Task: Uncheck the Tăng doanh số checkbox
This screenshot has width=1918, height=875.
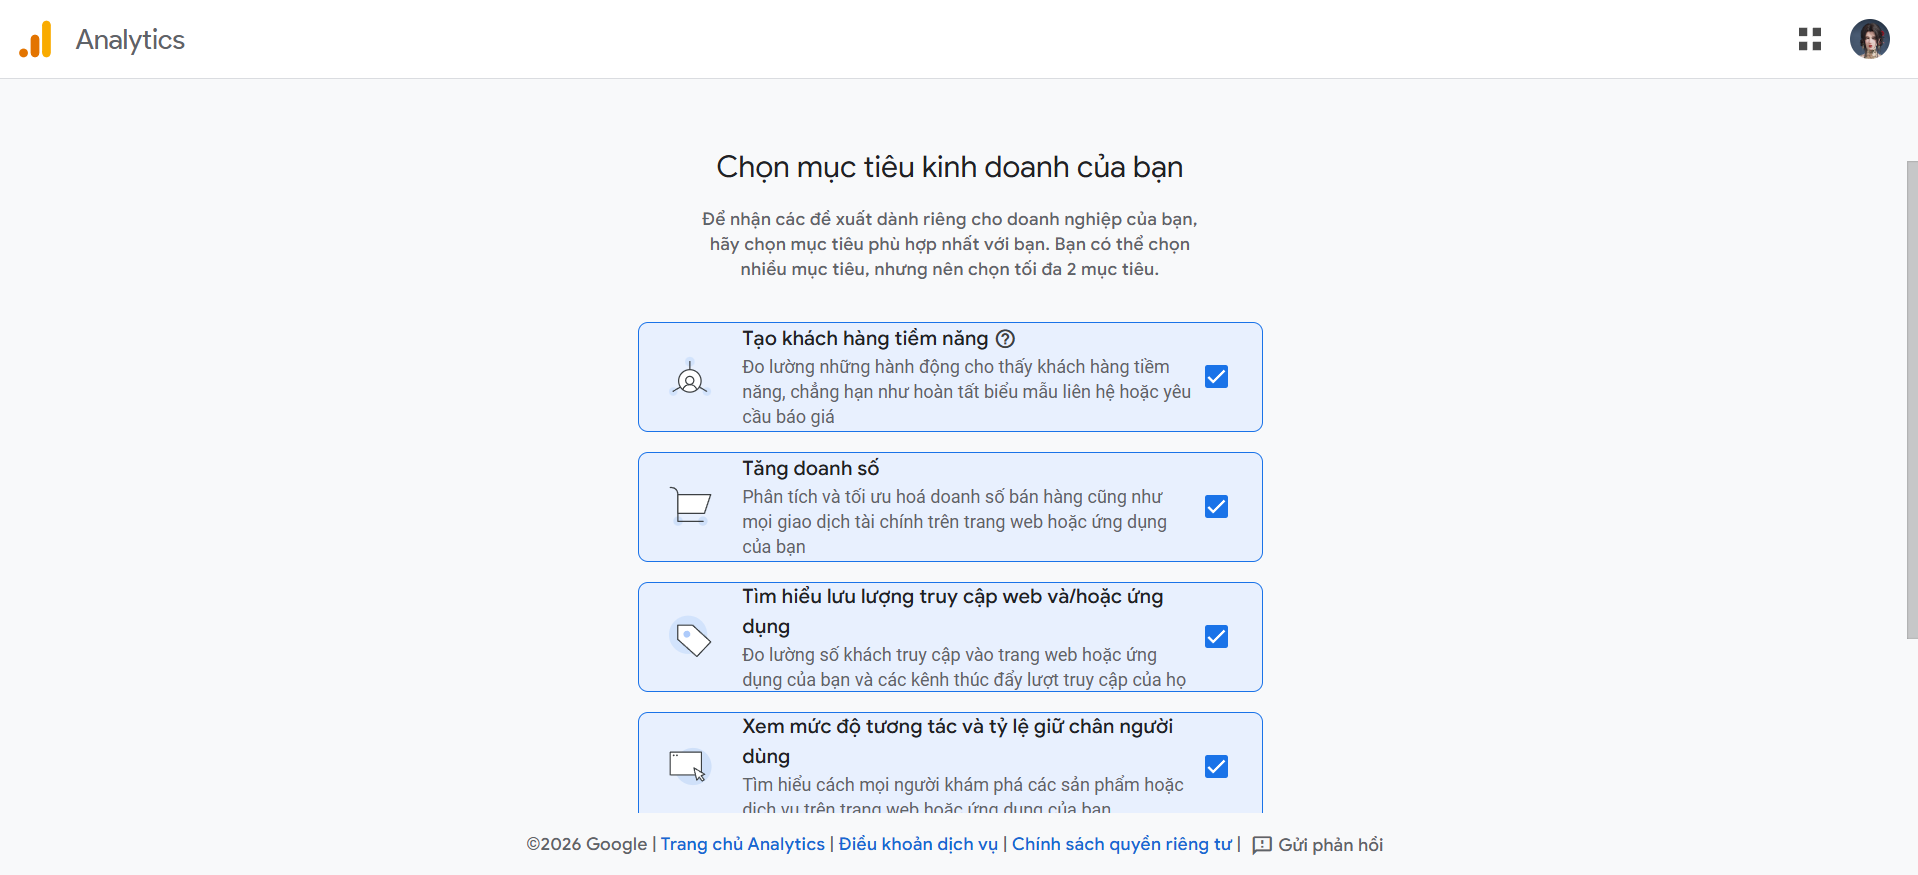Action: click(x=1216, y=507)
